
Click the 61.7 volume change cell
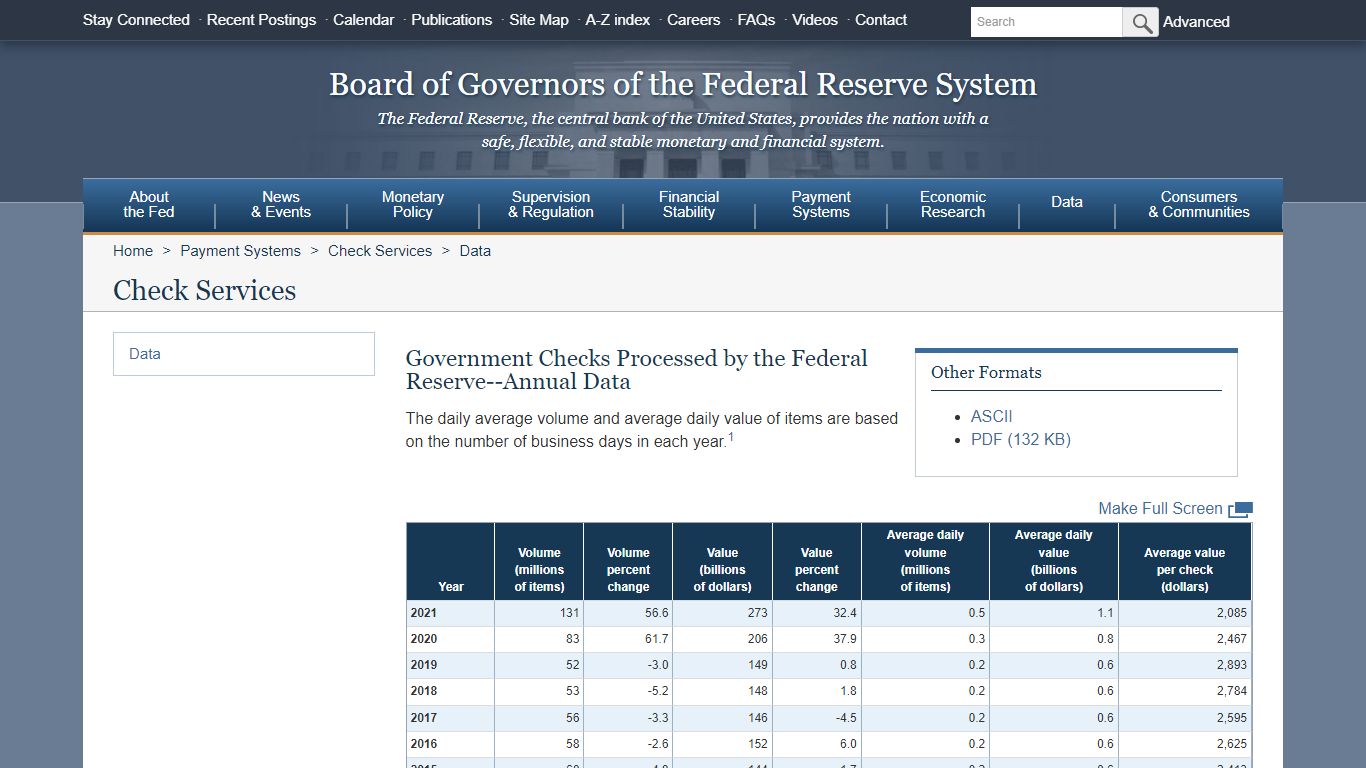tap(628, 639)
